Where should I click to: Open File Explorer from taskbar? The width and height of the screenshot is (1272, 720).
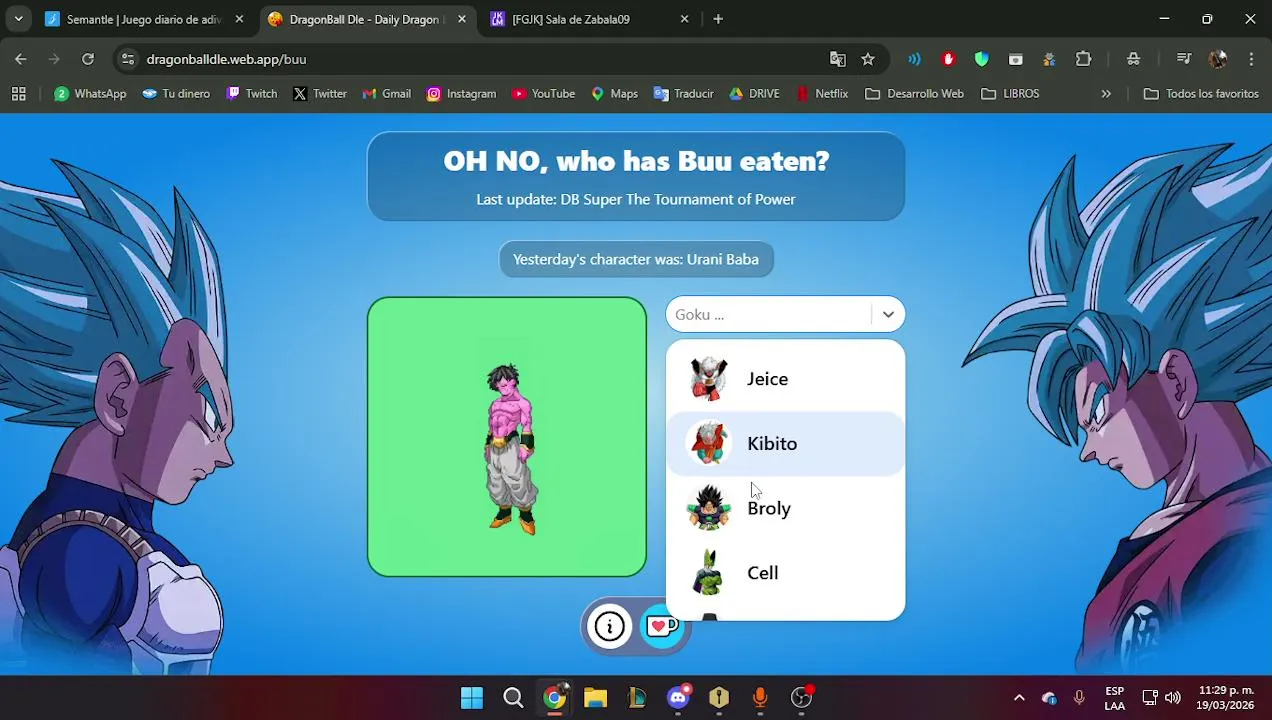point(596,697)
